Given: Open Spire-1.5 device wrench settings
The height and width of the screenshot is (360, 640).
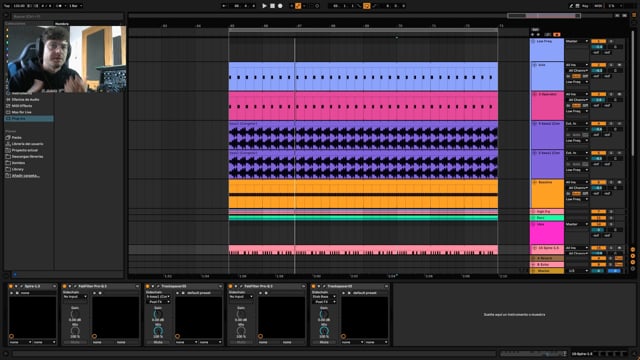Looking at the screenshot, I should click(x=22, y=286).
